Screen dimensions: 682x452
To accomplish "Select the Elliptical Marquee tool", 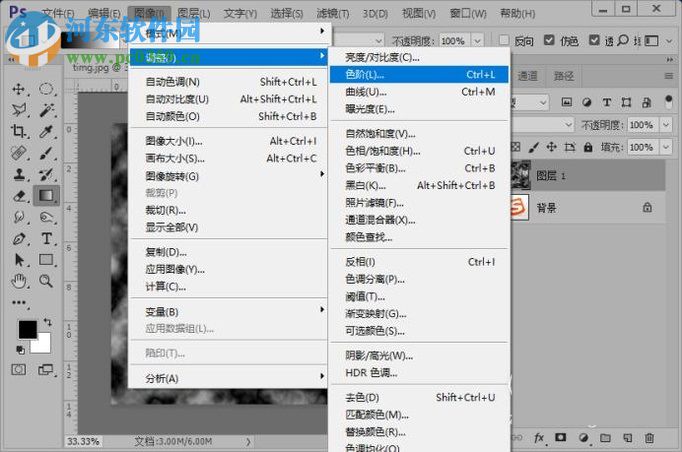I will (46, 89).
